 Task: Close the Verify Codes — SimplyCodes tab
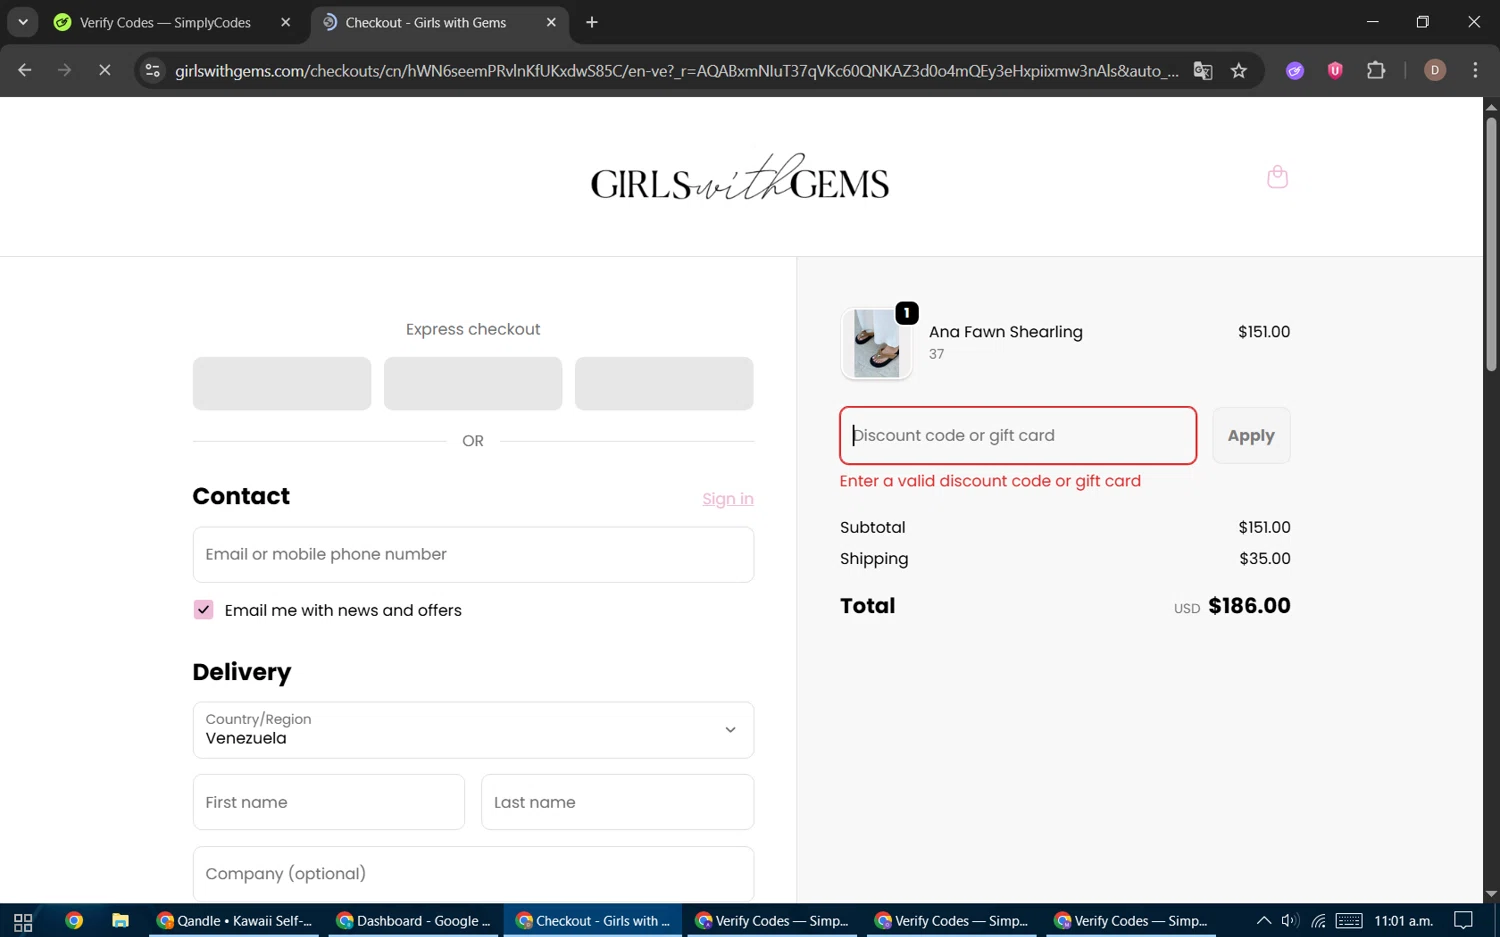285,22
